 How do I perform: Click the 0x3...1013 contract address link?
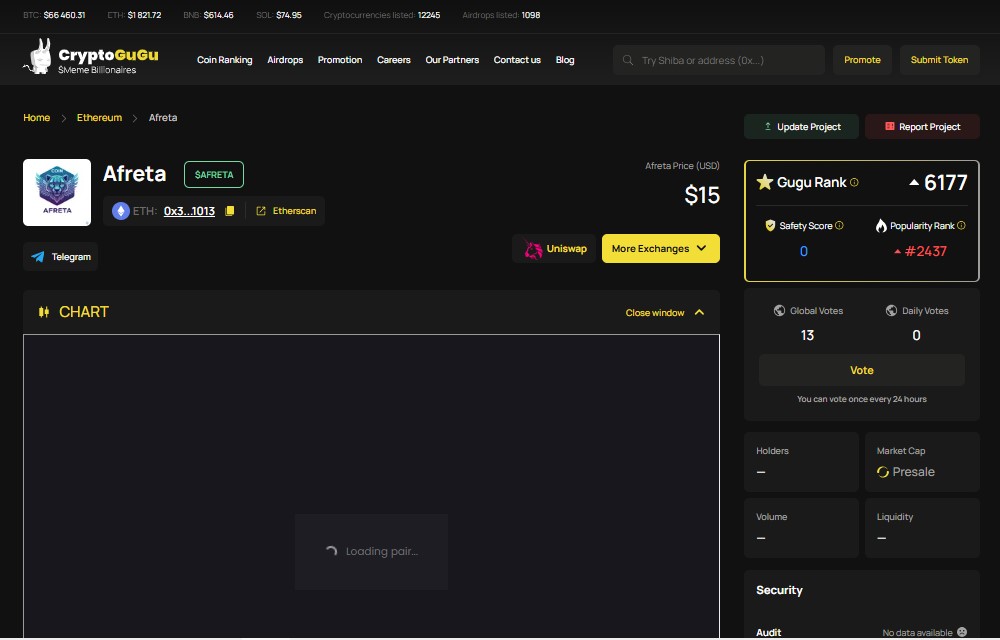coord(189,211)
